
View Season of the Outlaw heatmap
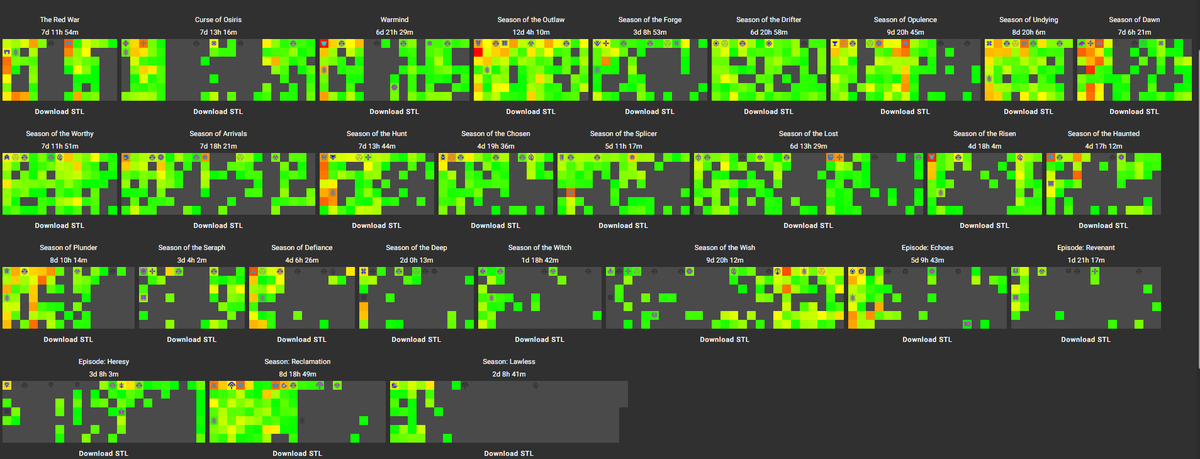(x=530, y=70)
